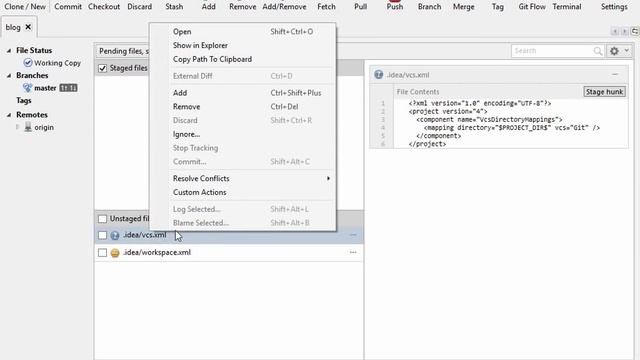The width and height of the screenshot is (640, 360).
Task: Close the blog repository tab
Action: pos(28,27)
